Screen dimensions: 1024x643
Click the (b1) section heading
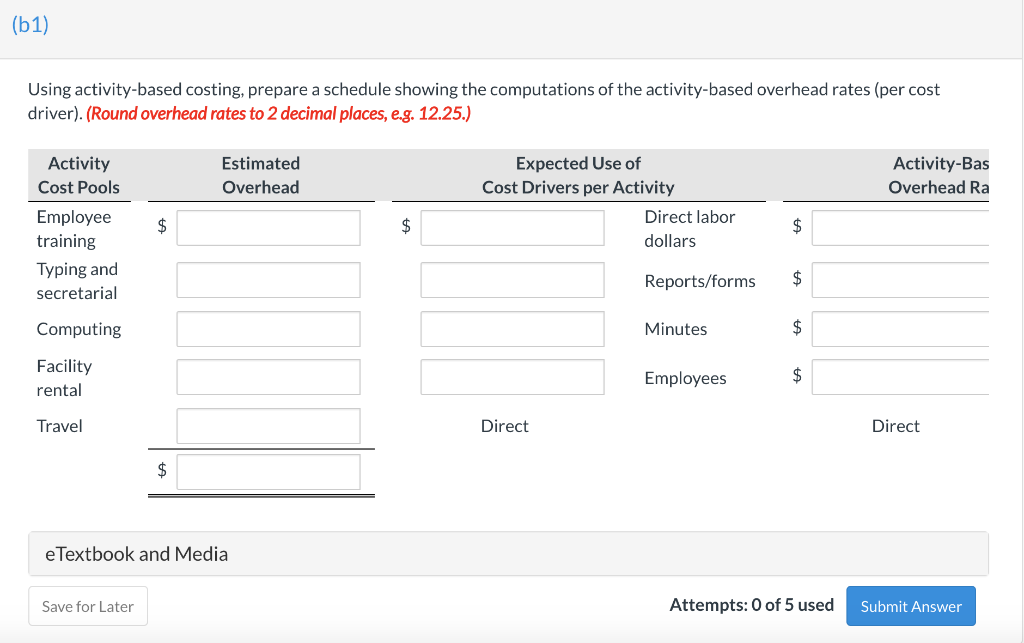[30, 24]
